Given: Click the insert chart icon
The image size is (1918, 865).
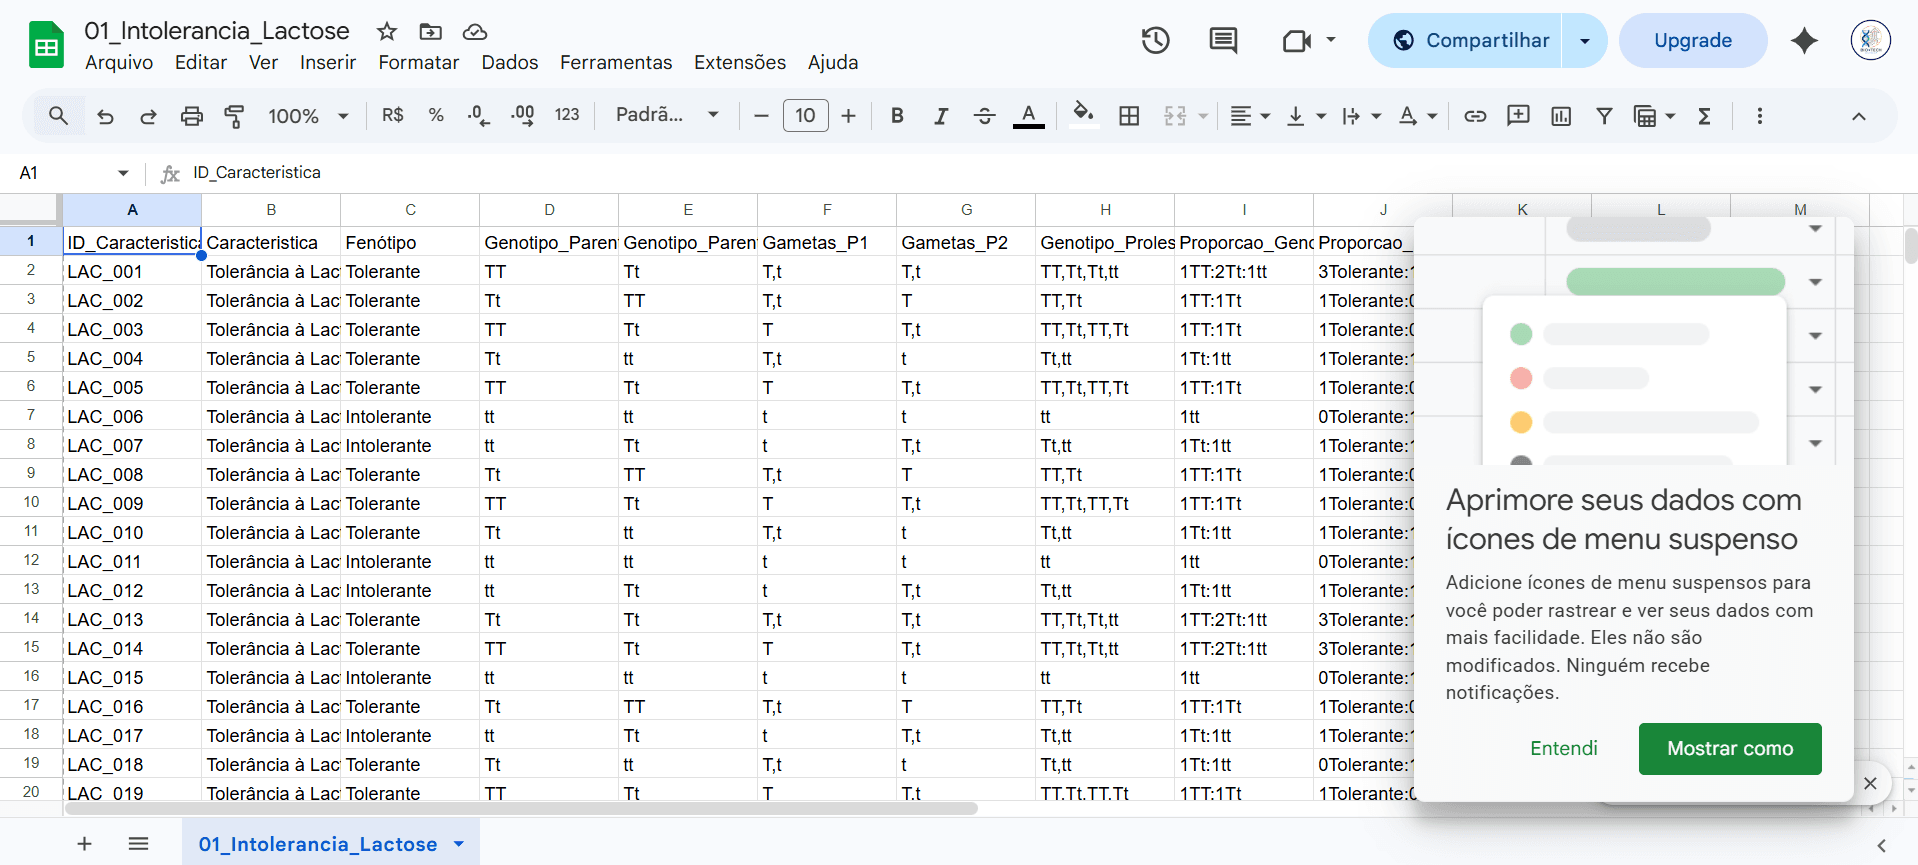Looking at the screenshot, I should coord(1560,116).
